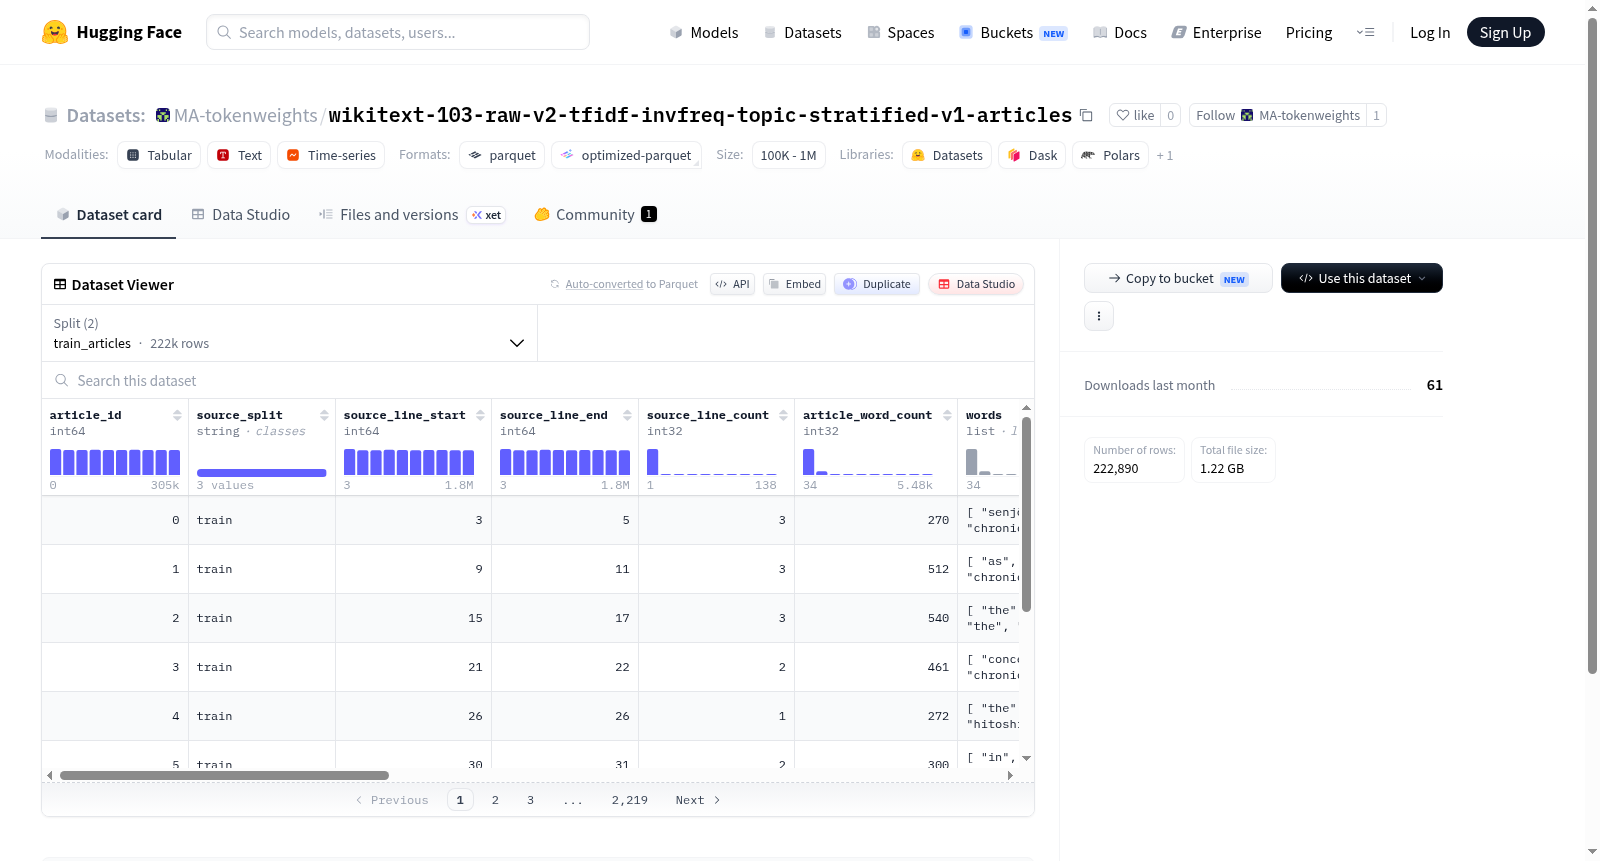Expand Use this dataset dropdown
This screenshot has height=861, width=1600.
click(1362, 278)
